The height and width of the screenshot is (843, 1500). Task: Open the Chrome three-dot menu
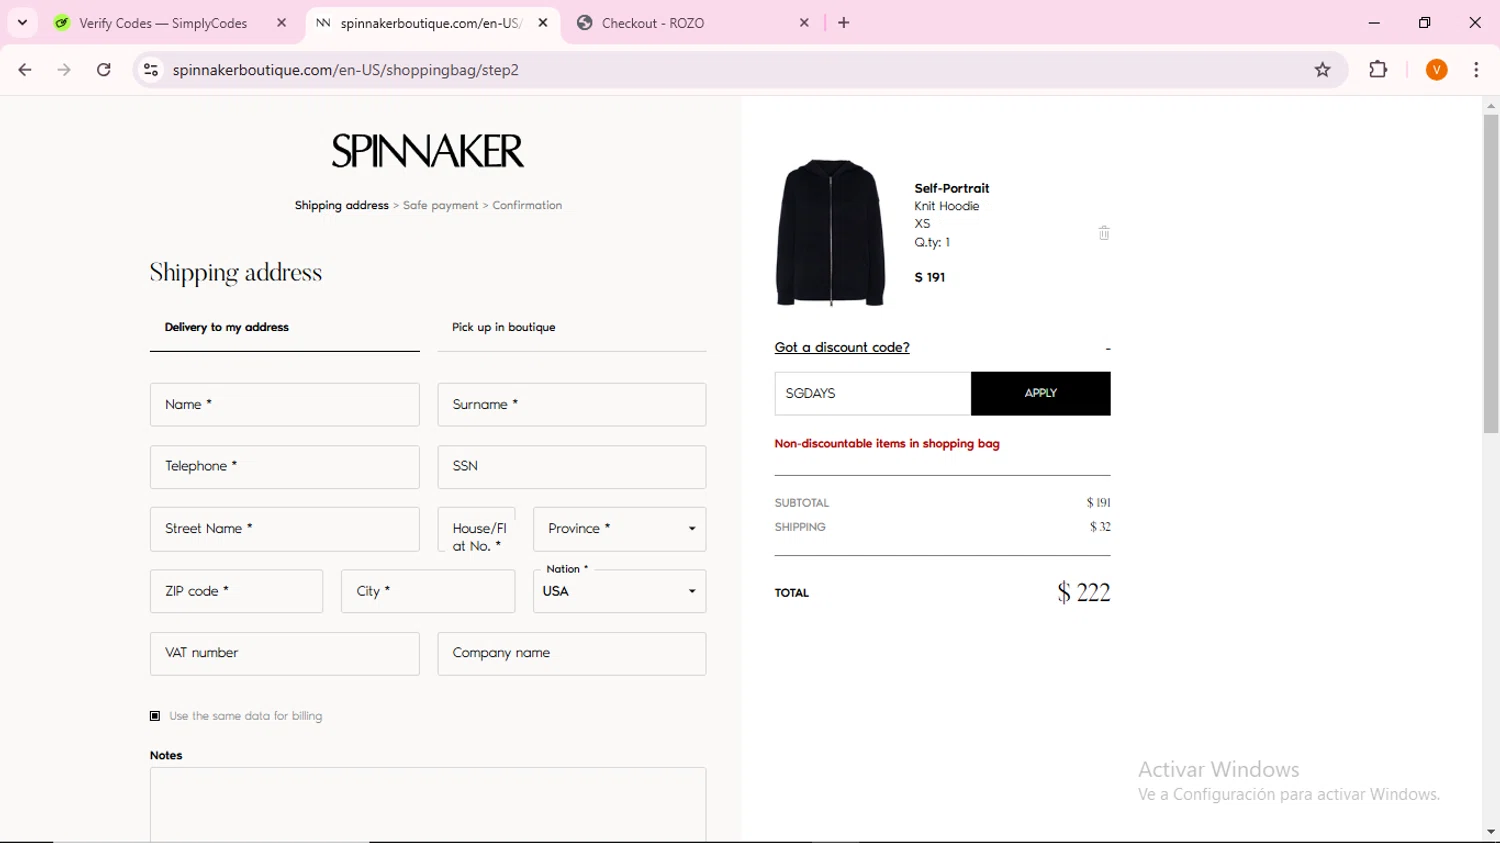click(x=1476, y=70)
